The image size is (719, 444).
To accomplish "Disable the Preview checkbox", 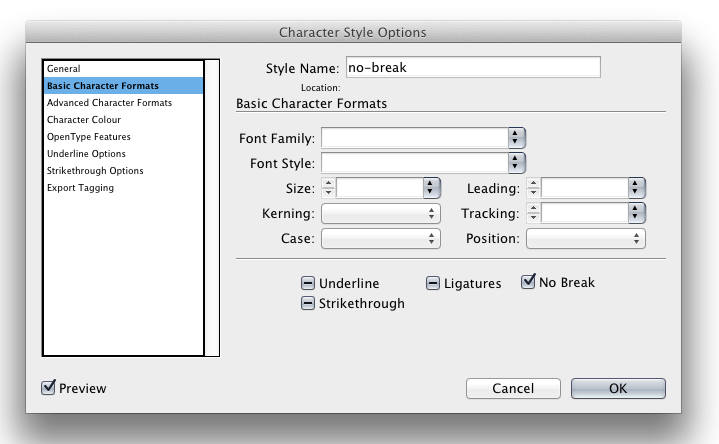I will click(x=48, y=388).
